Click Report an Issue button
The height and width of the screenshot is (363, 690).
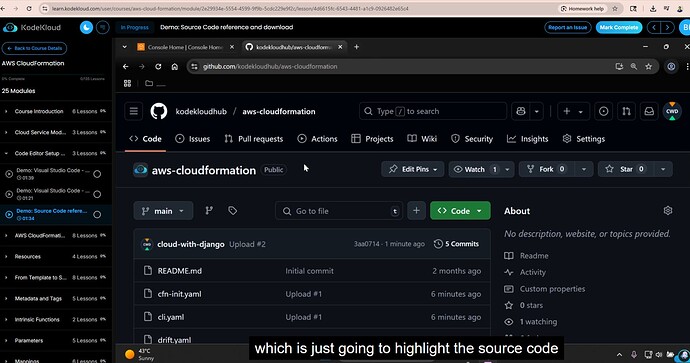tap(568, 27)
